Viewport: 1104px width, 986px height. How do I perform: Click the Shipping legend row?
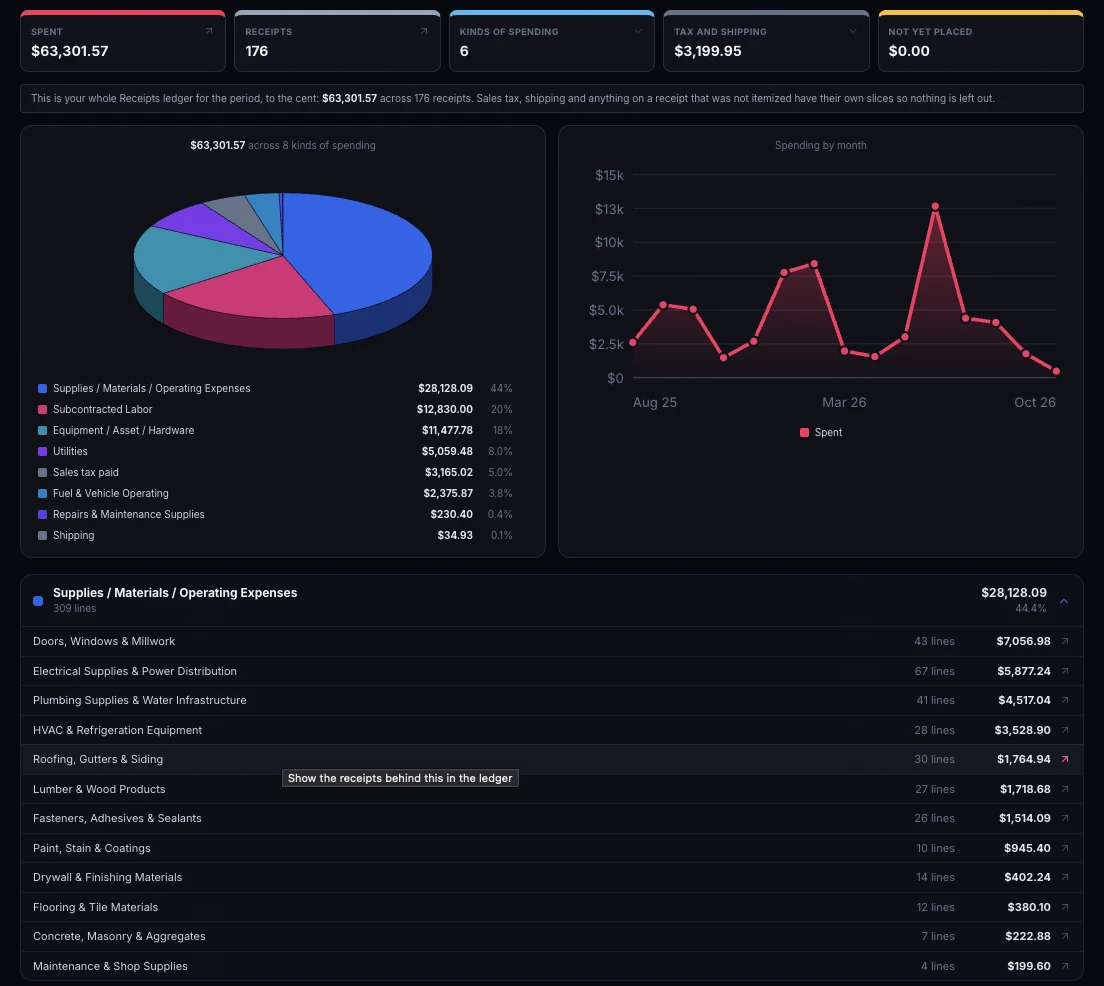click(x=275, y=536)
